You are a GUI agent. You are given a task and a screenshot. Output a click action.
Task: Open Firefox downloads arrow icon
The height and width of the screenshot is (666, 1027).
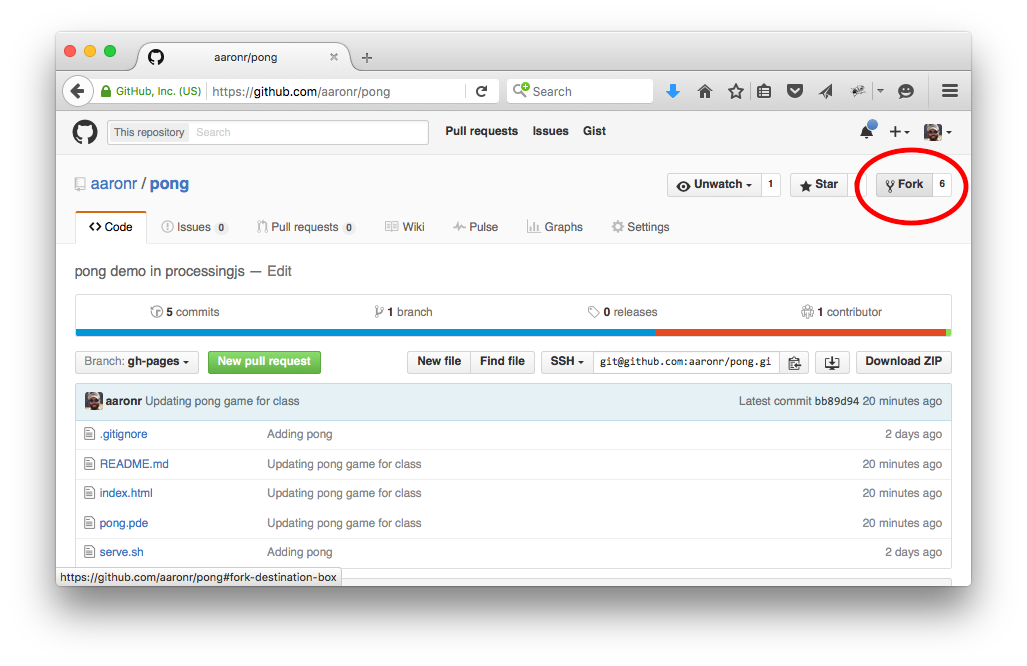click(673, 91)
